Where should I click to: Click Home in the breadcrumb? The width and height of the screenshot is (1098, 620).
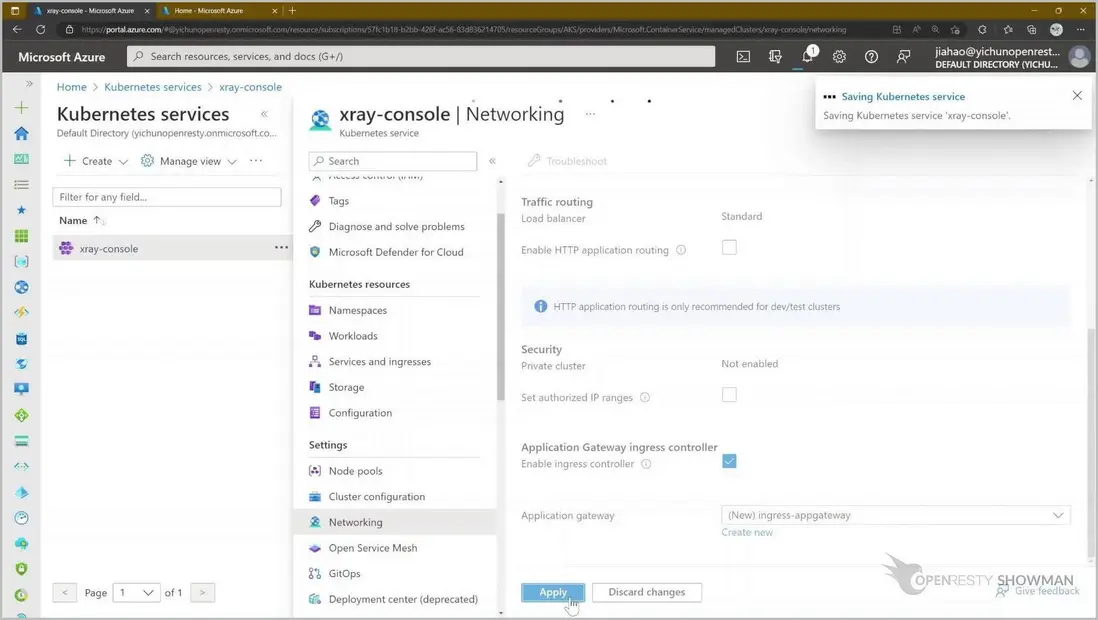(x=71, y=87)
